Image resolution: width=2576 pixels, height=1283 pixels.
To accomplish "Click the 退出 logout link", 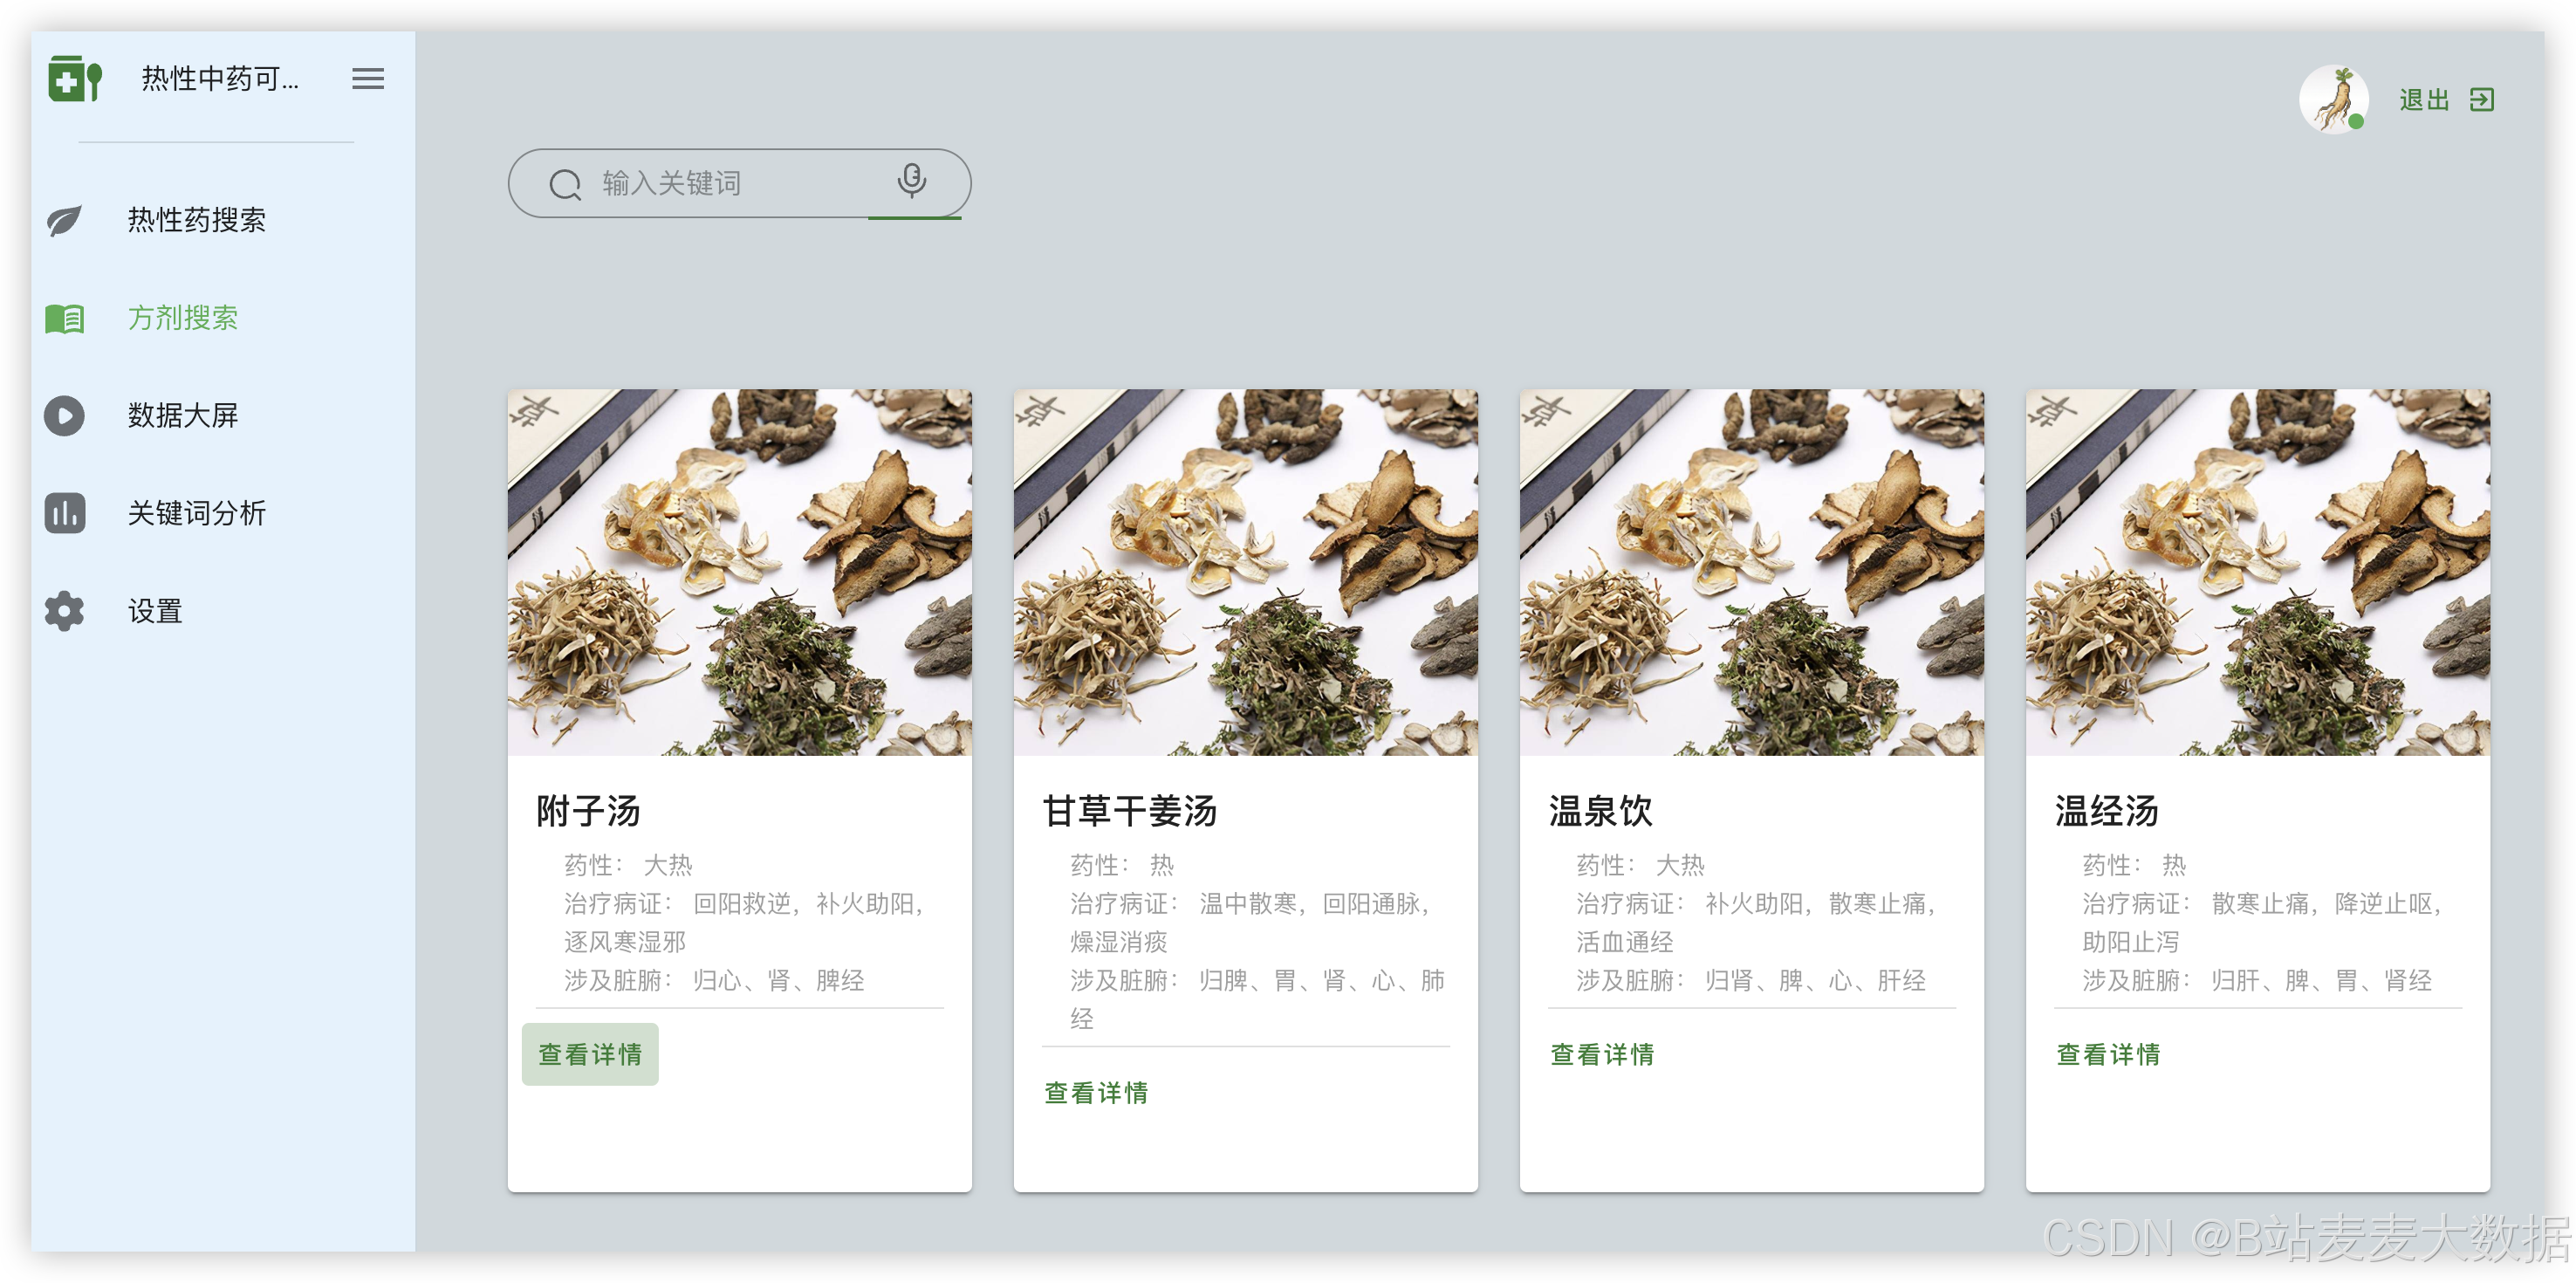I will point(2424,100).
